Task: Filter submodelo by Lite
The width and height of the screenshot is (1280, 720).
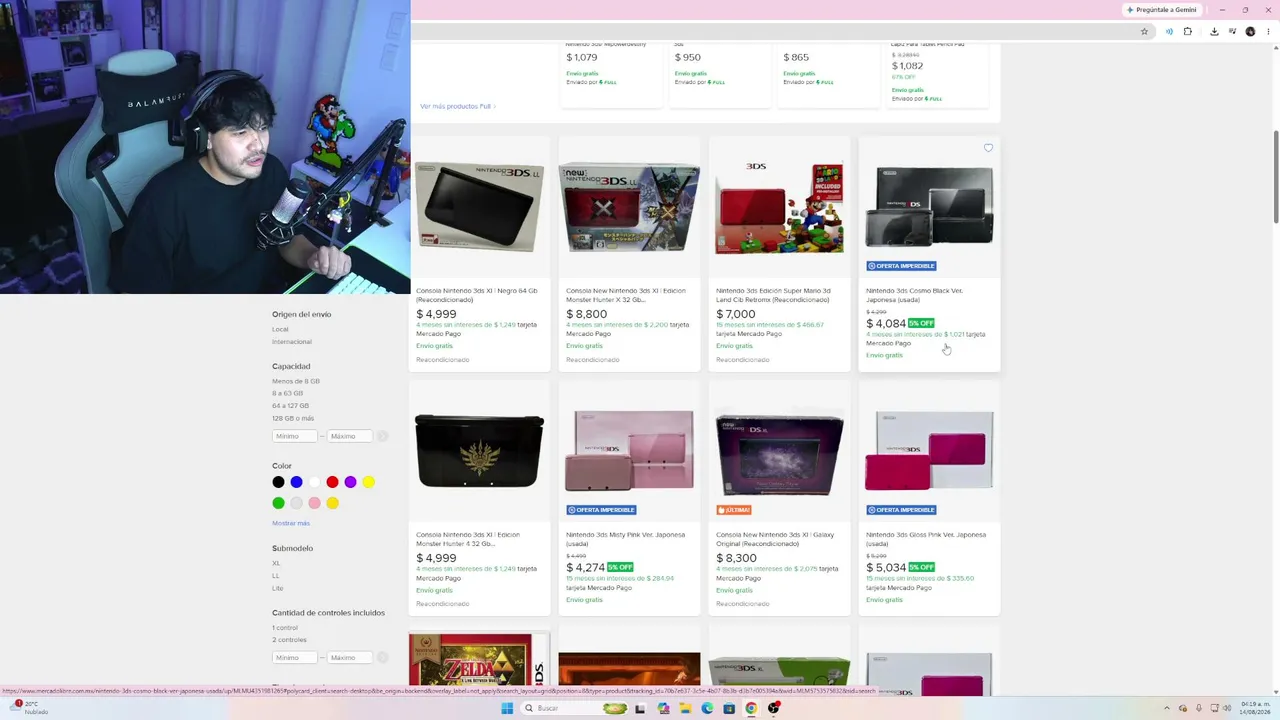Action: click(x=277, y=588)
